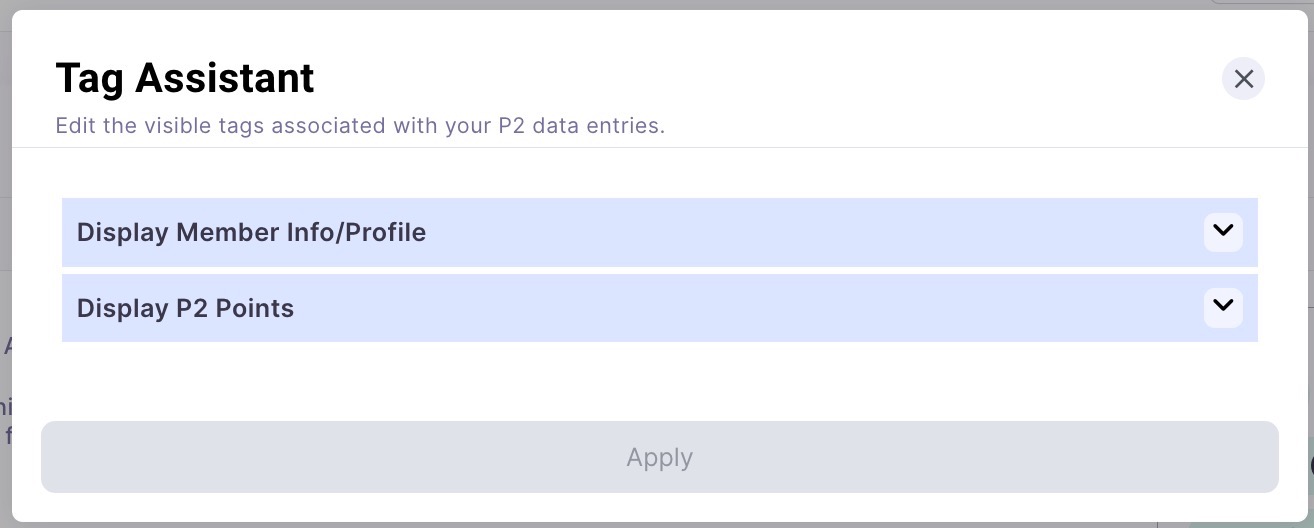
Task: Expand the Display Member Info/Profile chevron
Action: pos(1223,231)
